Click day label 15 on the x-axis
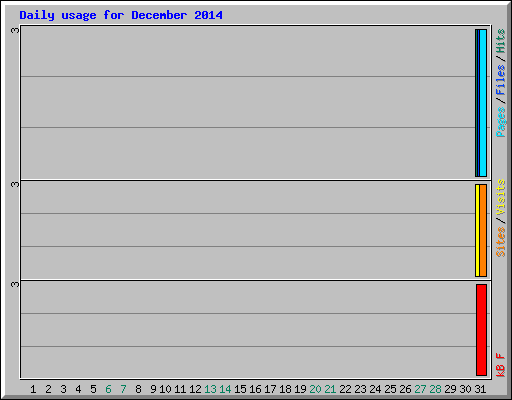The image size is (512, 400). point(240,389)
